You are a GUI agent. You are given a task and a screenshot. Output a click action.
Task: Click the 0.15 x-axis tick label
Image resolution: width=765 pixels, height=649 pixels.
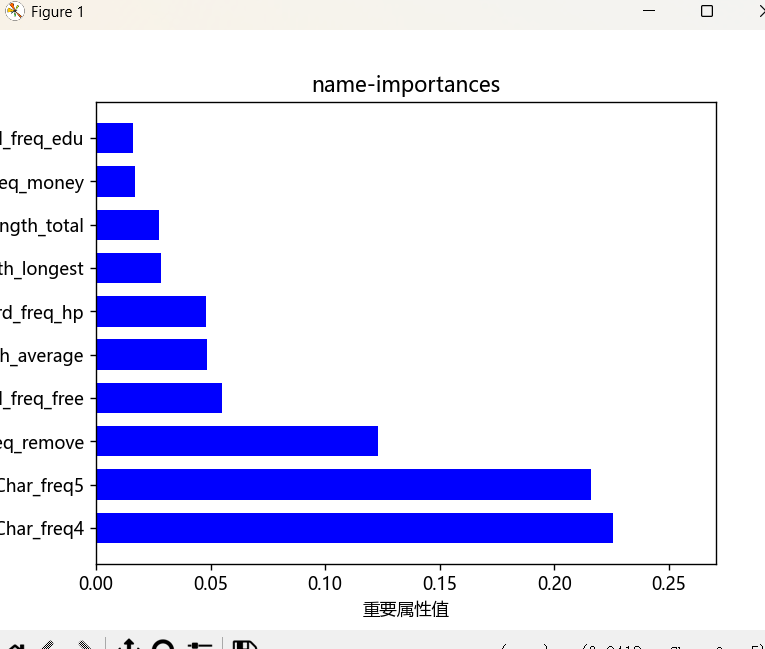click(440, 583)
